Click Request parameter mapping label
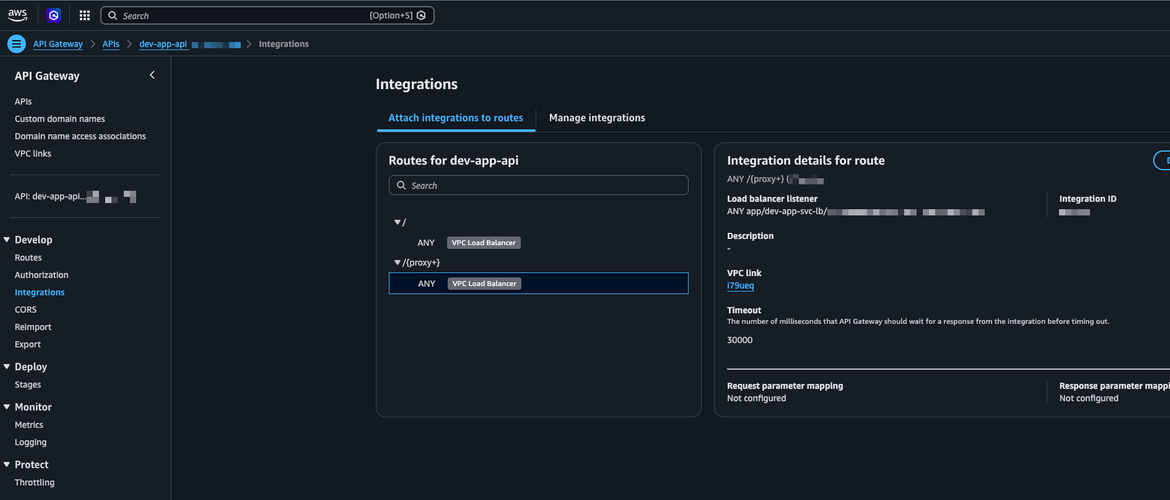 pos(785,386)
